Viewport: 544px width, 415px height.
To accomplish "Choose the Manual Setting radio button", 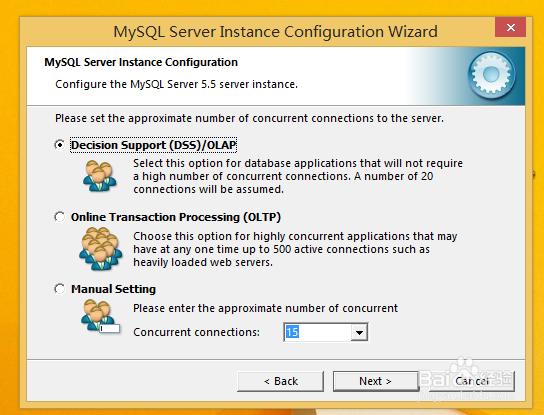I will (60, 289).
